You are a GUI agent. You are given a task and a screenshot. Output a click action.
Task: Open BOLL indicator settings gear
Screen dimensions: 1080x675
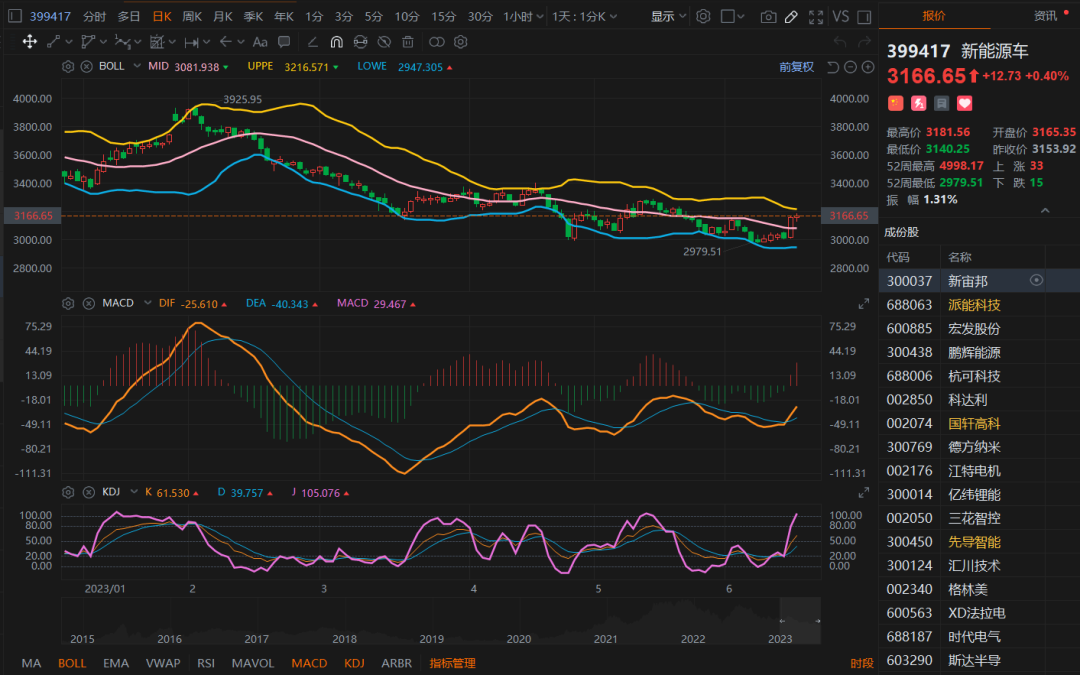68,66
